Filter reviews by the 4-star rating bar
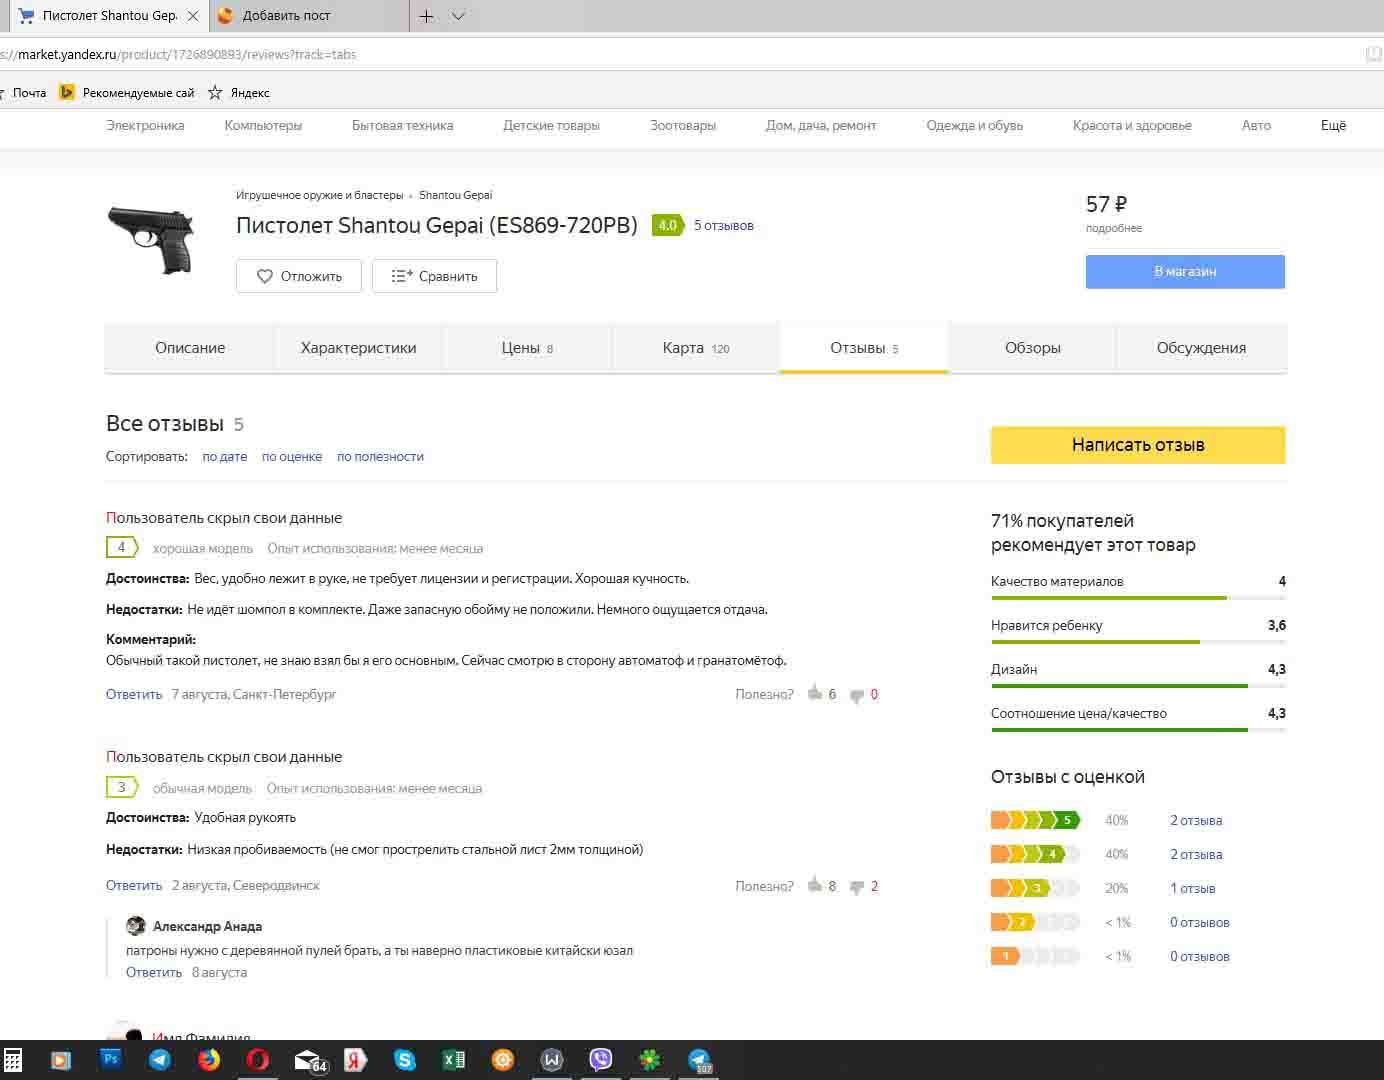 click(x=1036, y=855)
